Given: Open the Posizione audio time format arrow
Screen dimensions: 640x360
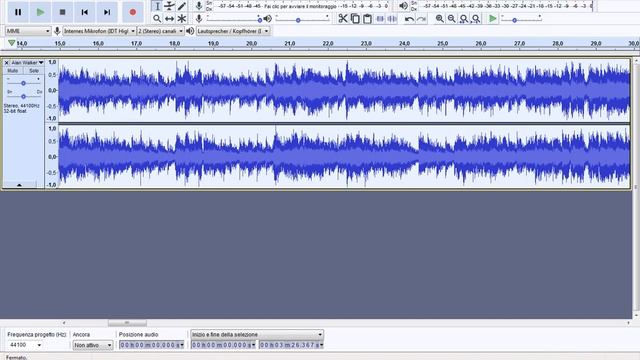Looking at the screenshot, I should (x=182, y=345).
